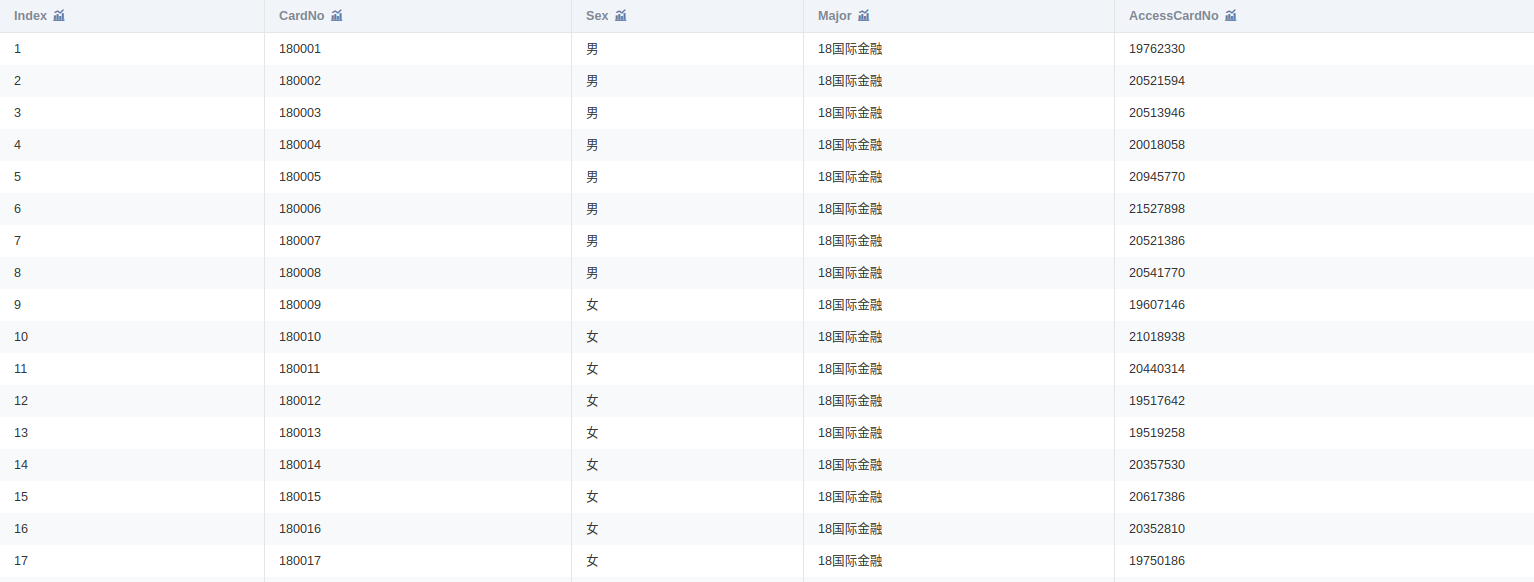
Task: Open chart icon beside Sex header
Action: 621,16
